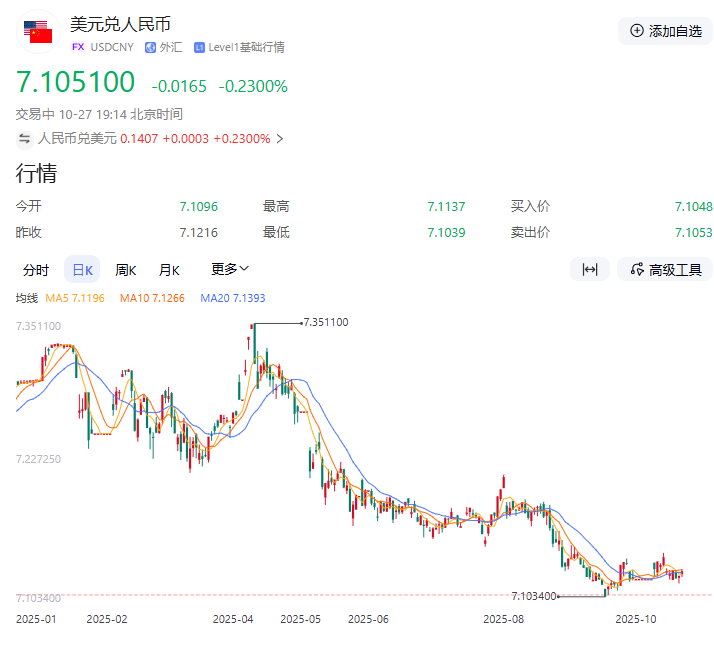The height and width of the screenshot is (649, 714).
Task: Toggle the MA20 moving average legend
Action: coord(233,298)
